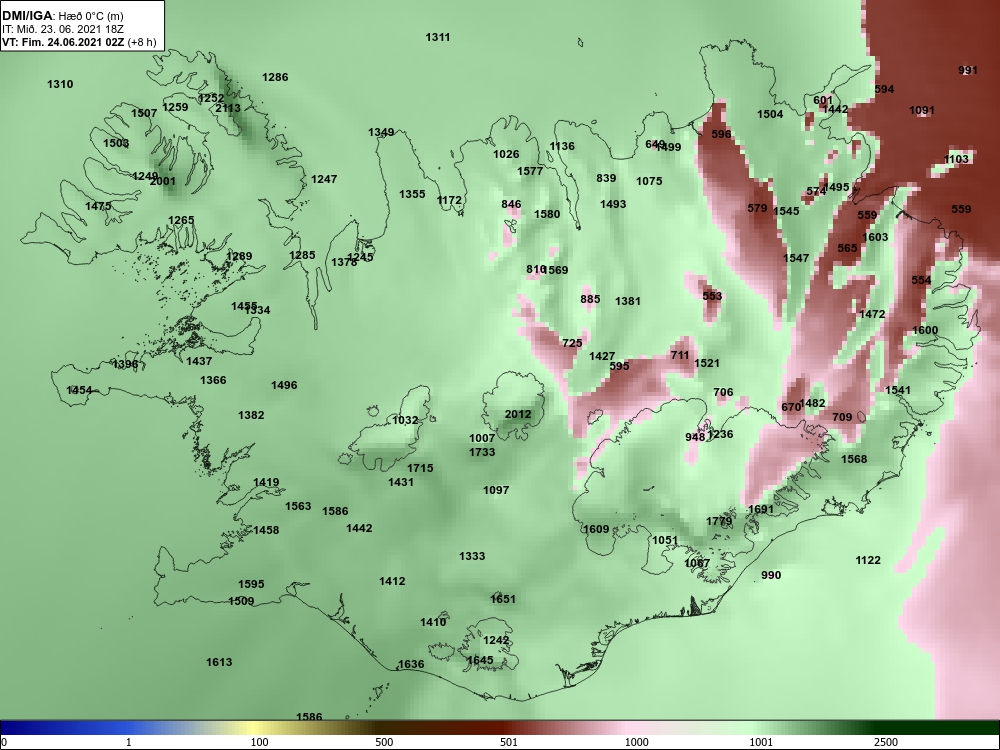This screenshot has width=1000, height=750.
Task: Select the map value 1103
Action: [956, 159]
